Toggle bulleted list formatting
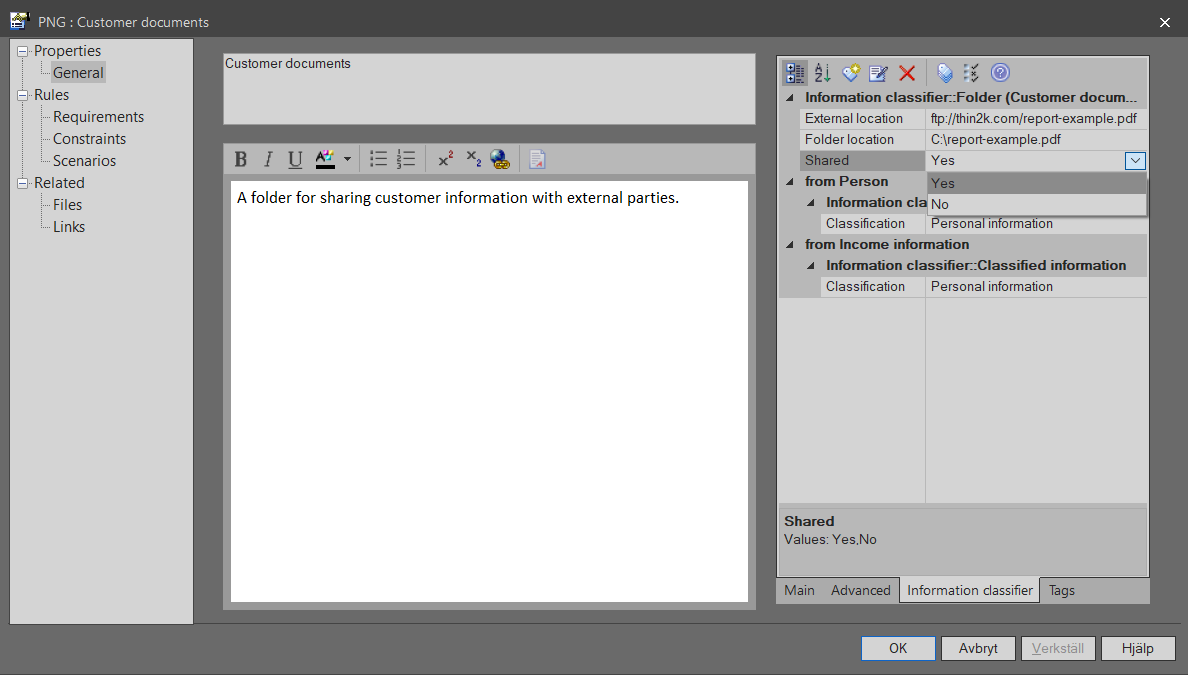1188x675 pixels. tap(378, 159)
